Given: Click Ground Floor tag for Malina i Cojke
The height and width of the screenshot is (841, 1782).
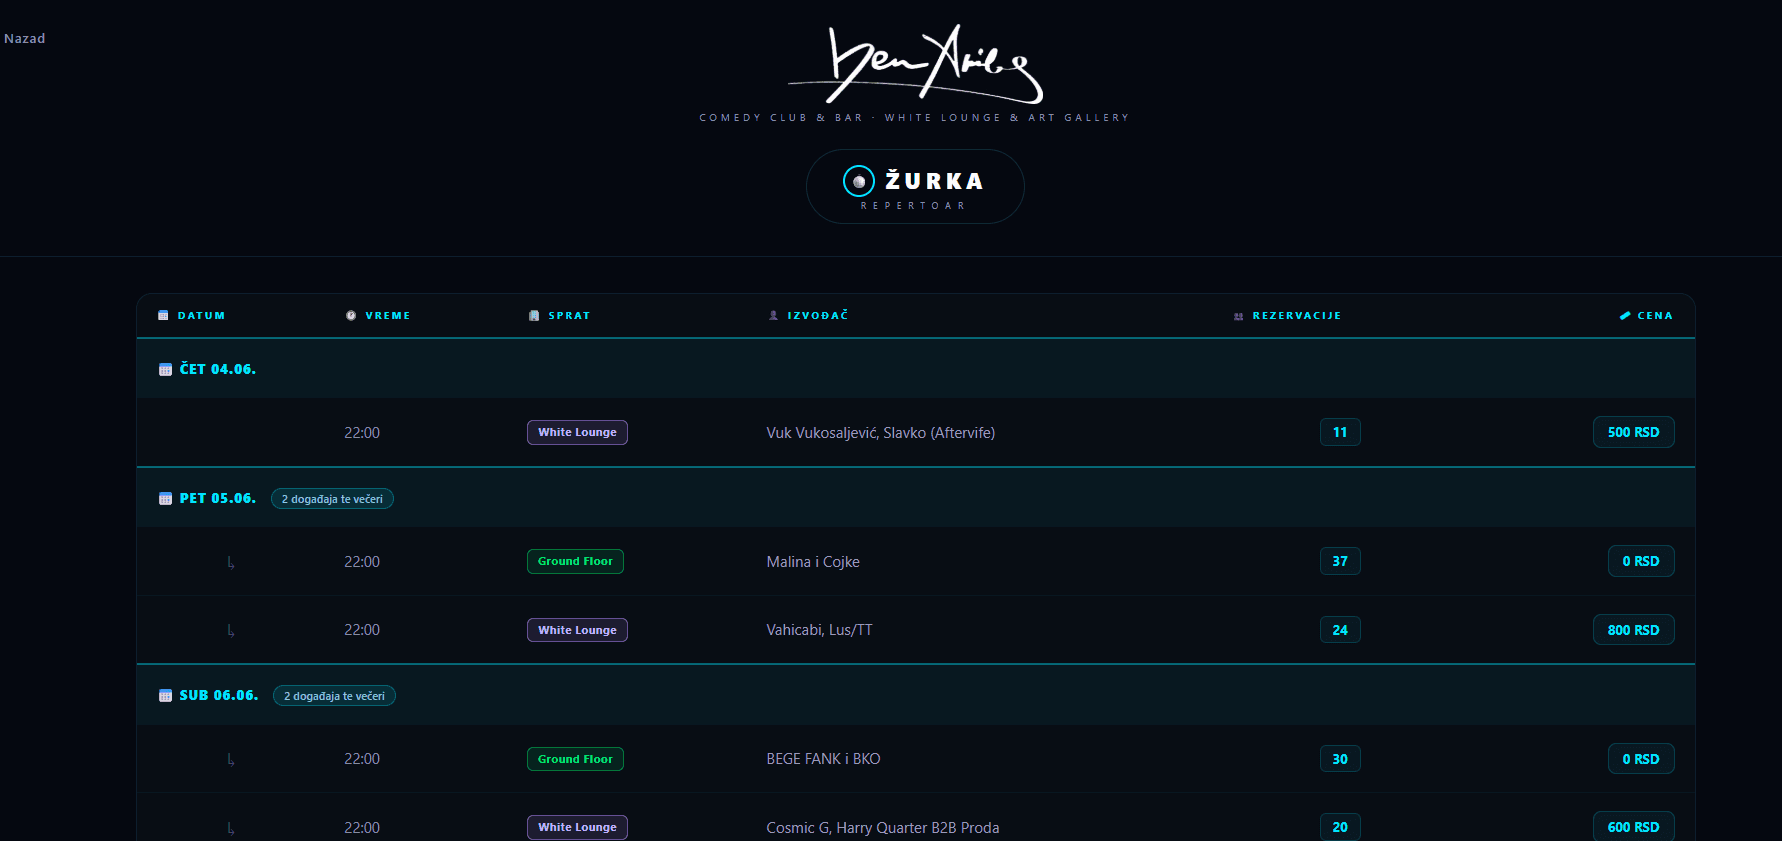Looking at the screenshot, I should pyautogui.click(x=575, y=561).
